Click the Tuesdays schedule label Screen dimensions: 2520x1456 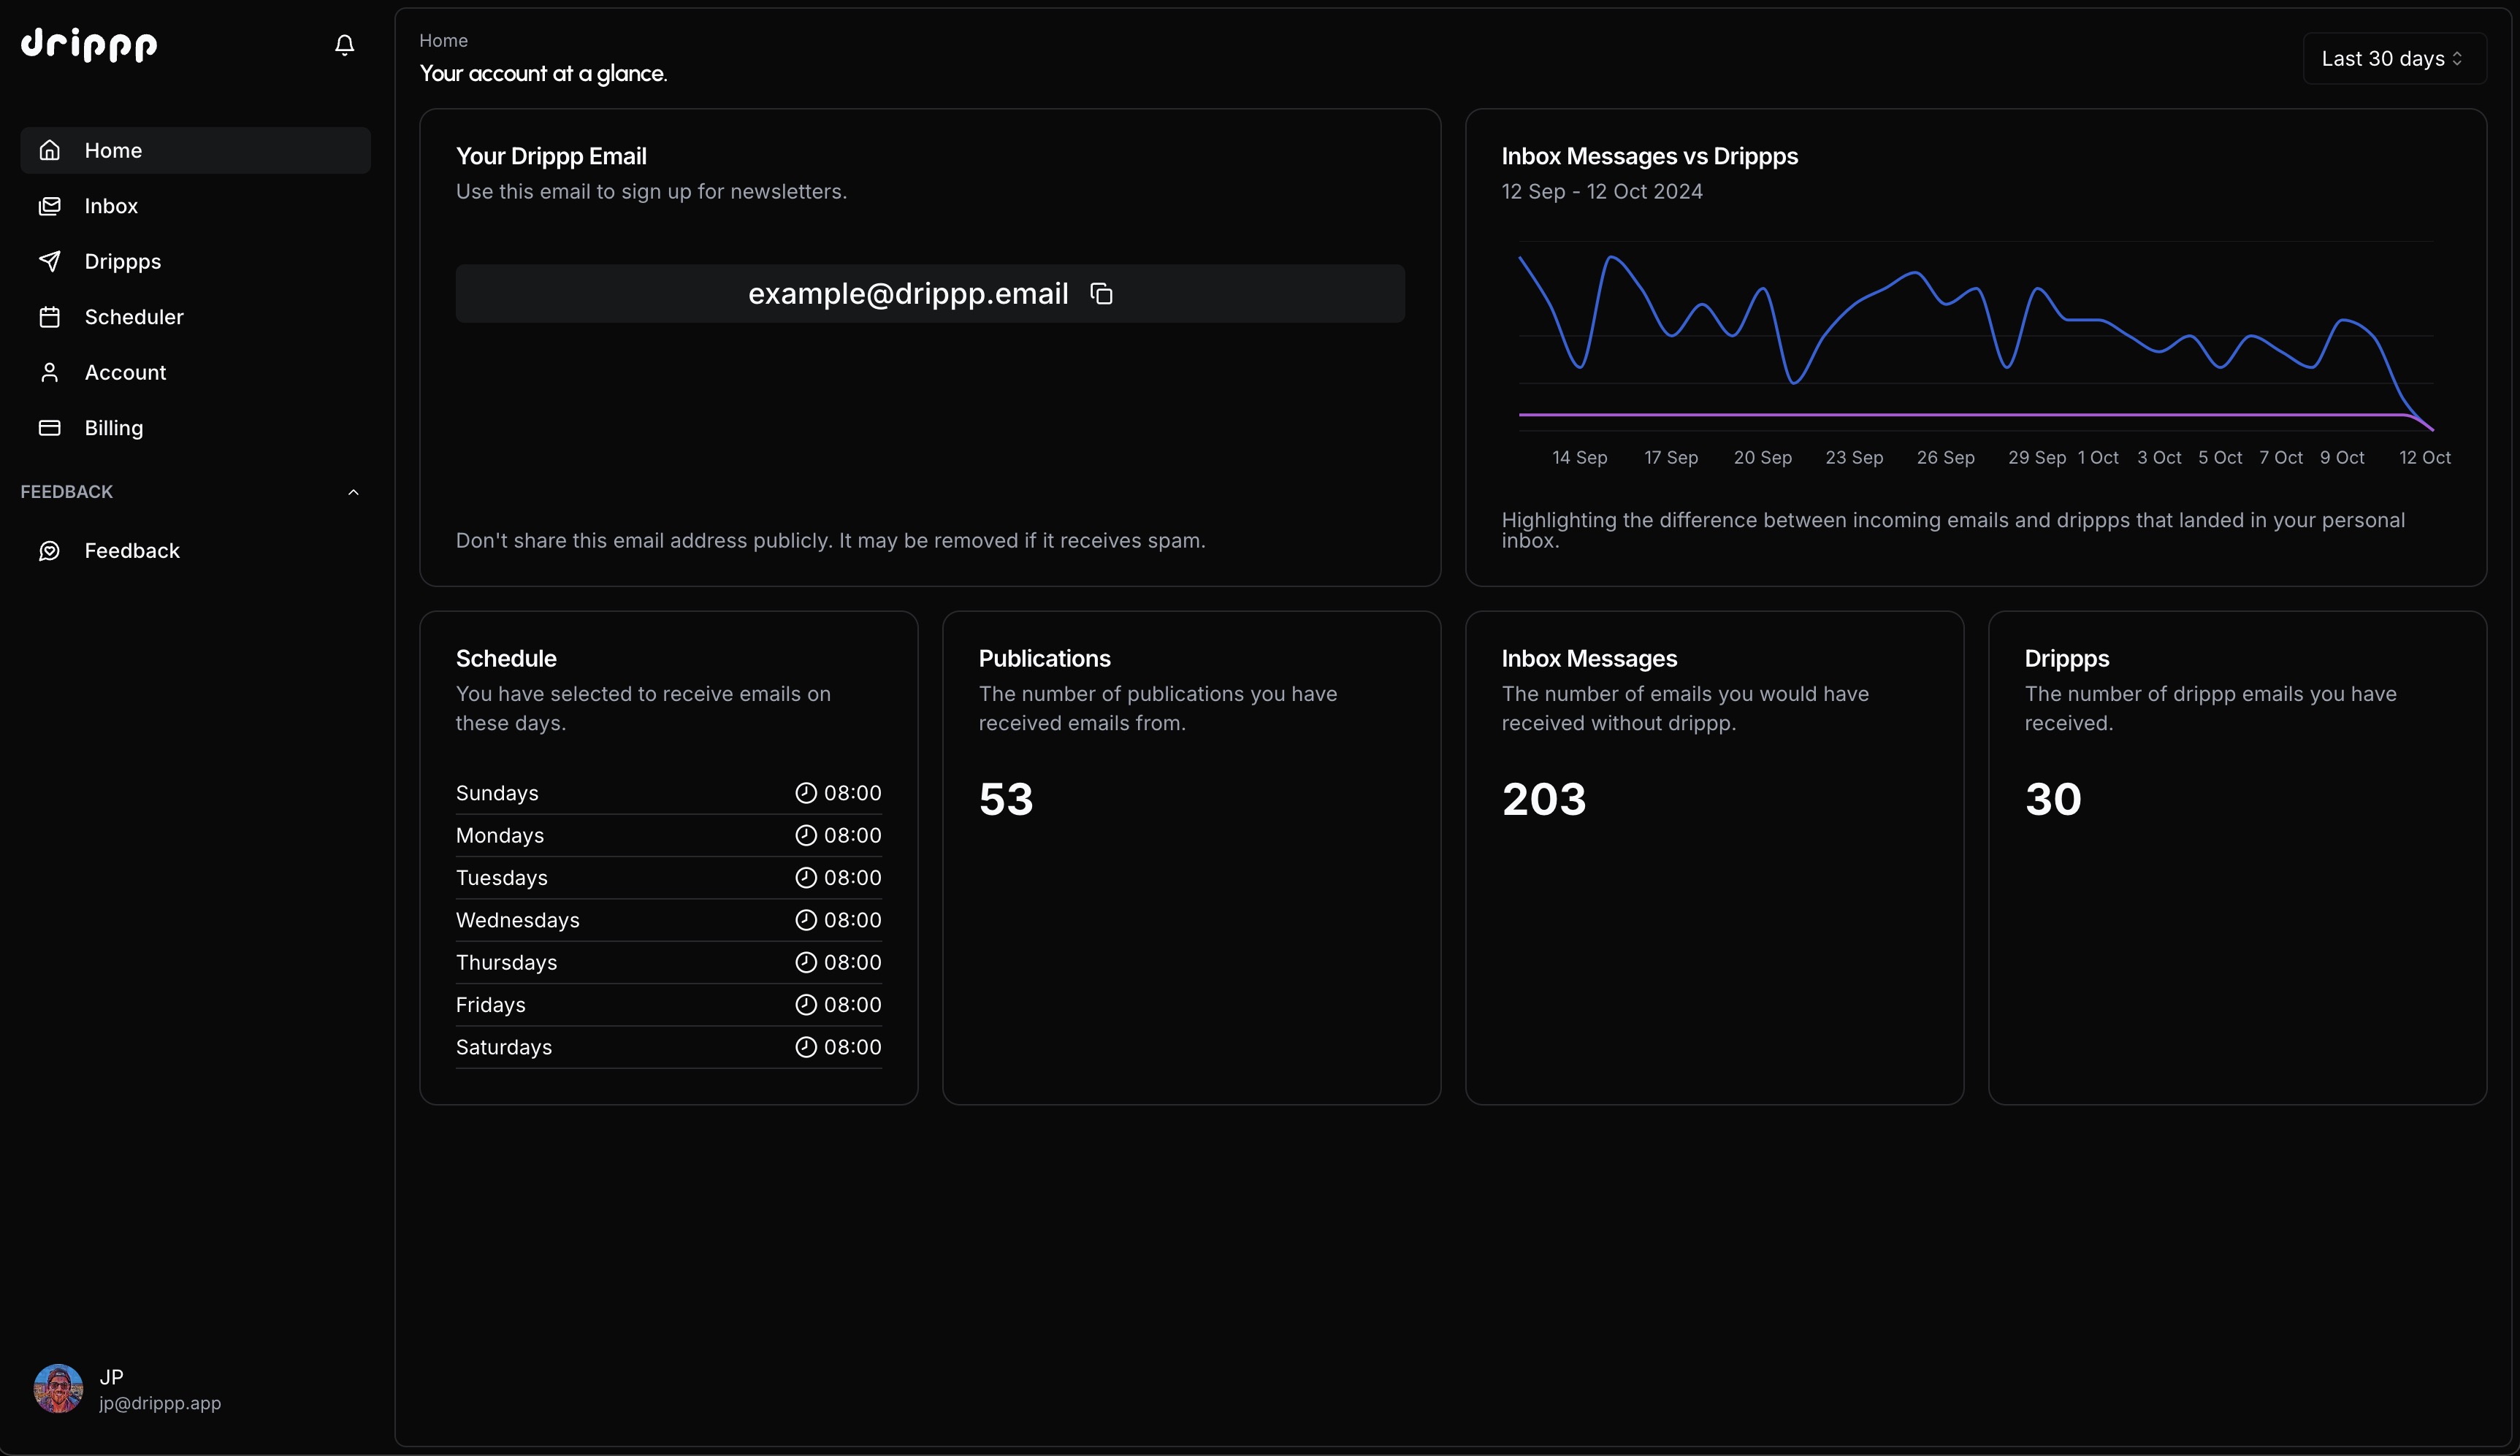tap(502, 878)
